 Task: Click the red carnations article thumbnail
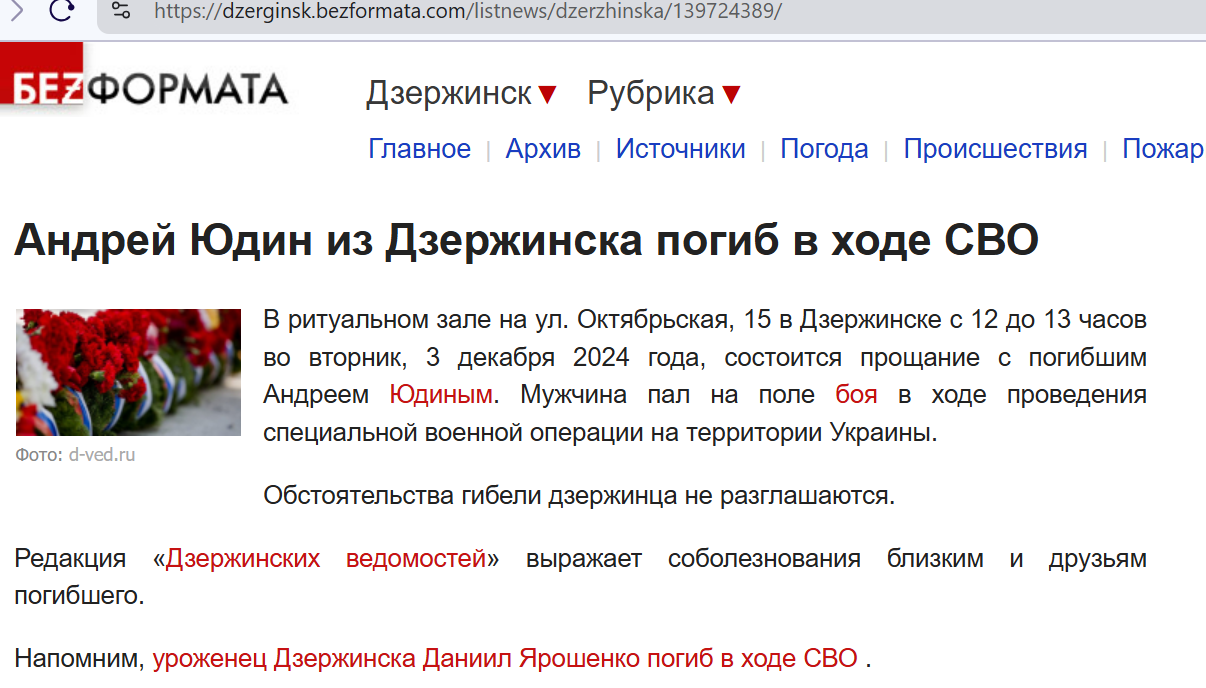128,372
